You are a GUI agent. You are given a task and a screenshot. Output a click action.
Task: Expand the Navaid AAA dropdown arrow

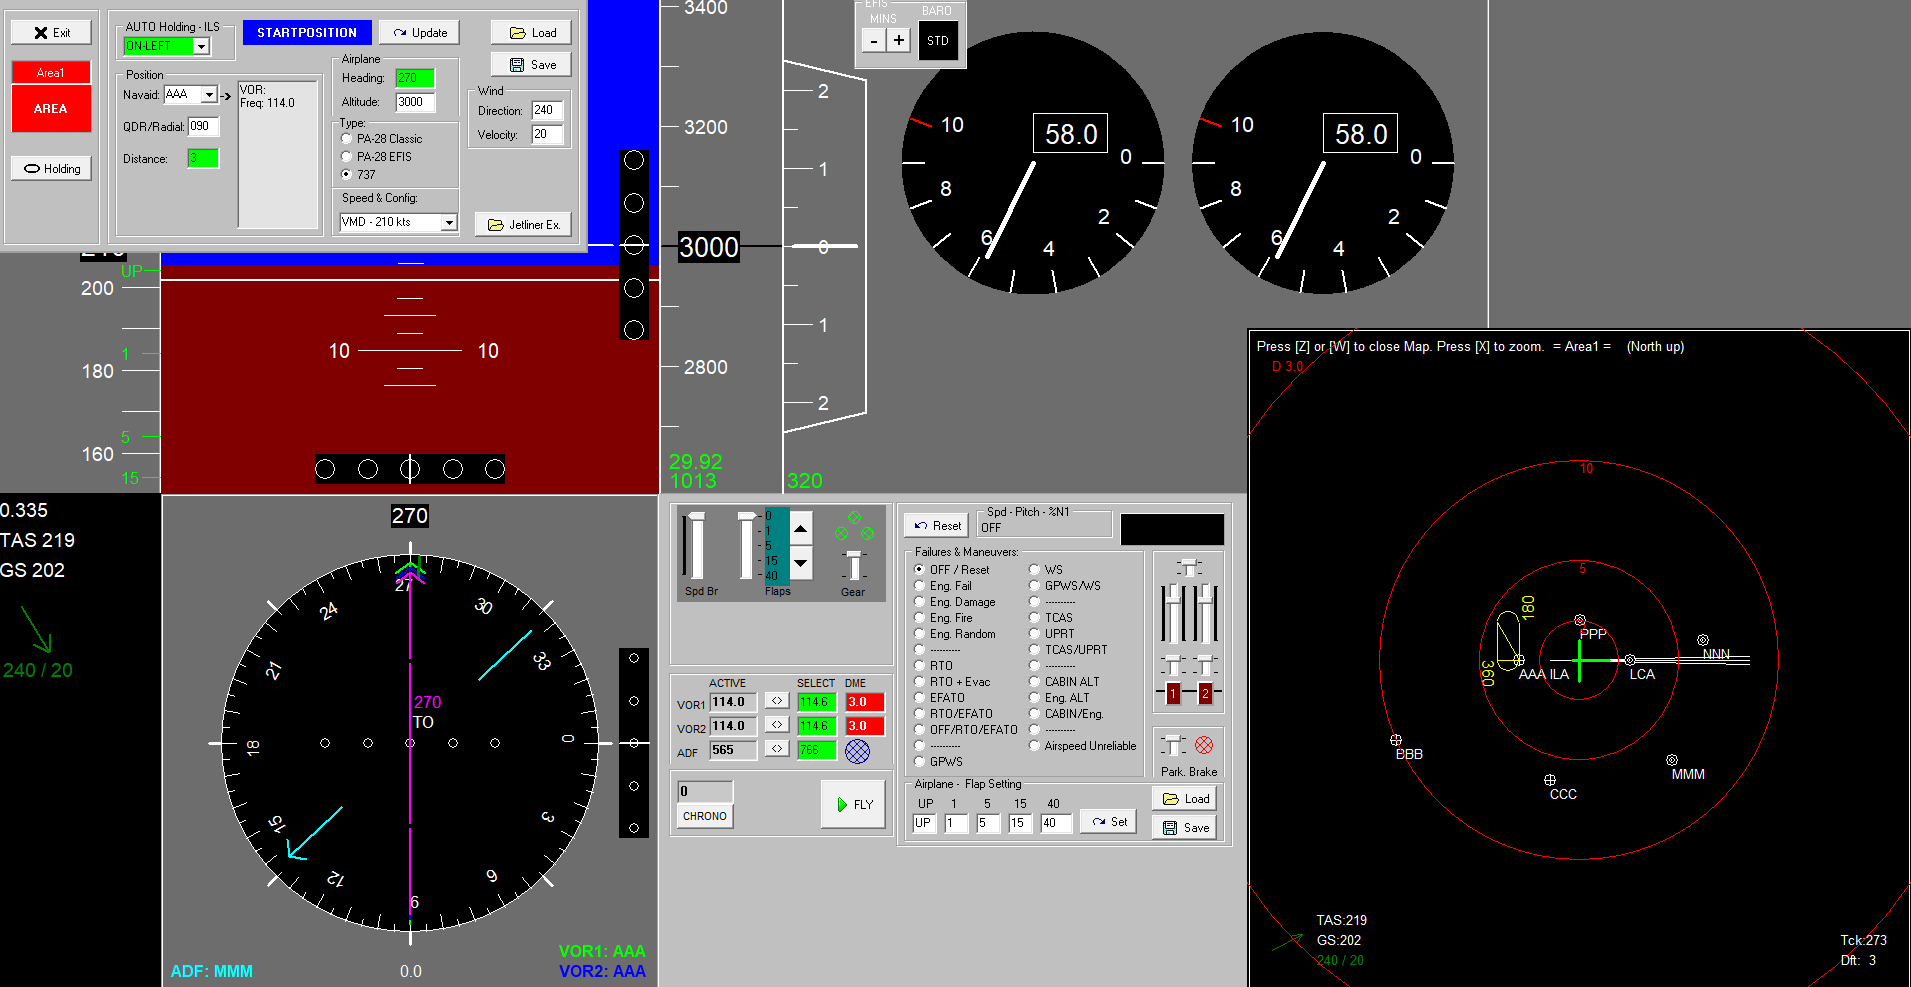tap(209, 95)
